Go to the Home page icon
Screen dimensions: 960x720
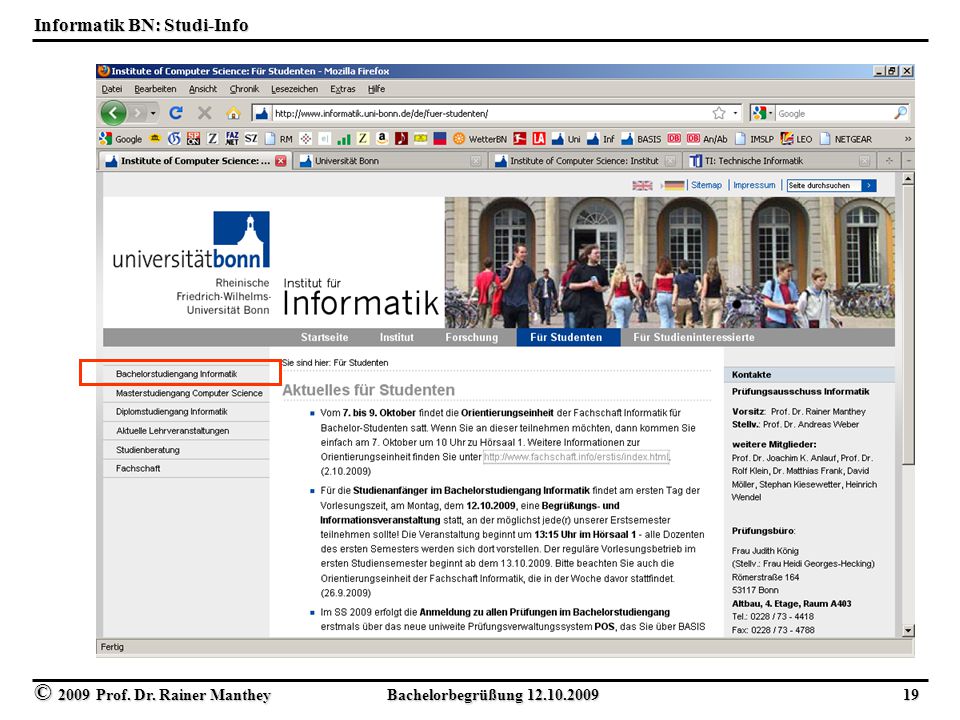233,113
